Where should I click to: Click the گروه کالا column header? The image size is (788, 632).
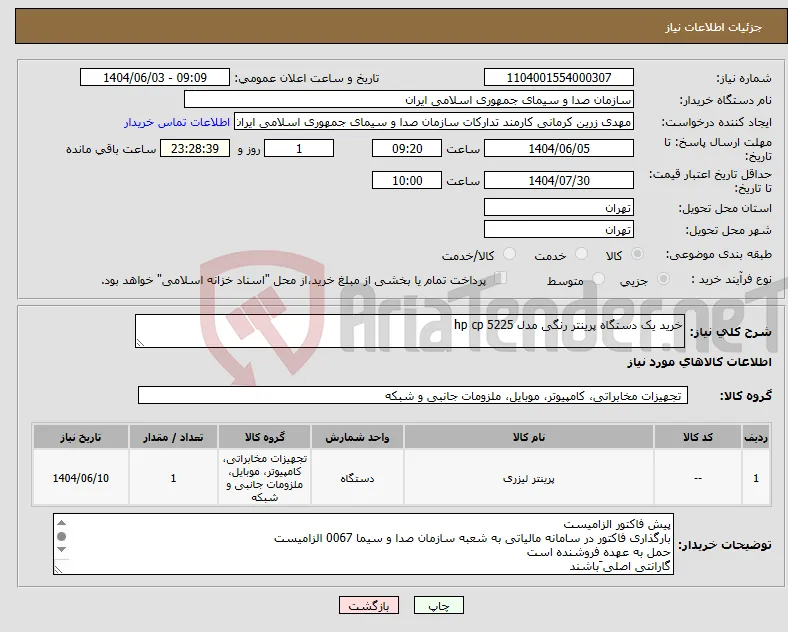tap(264, 437)
